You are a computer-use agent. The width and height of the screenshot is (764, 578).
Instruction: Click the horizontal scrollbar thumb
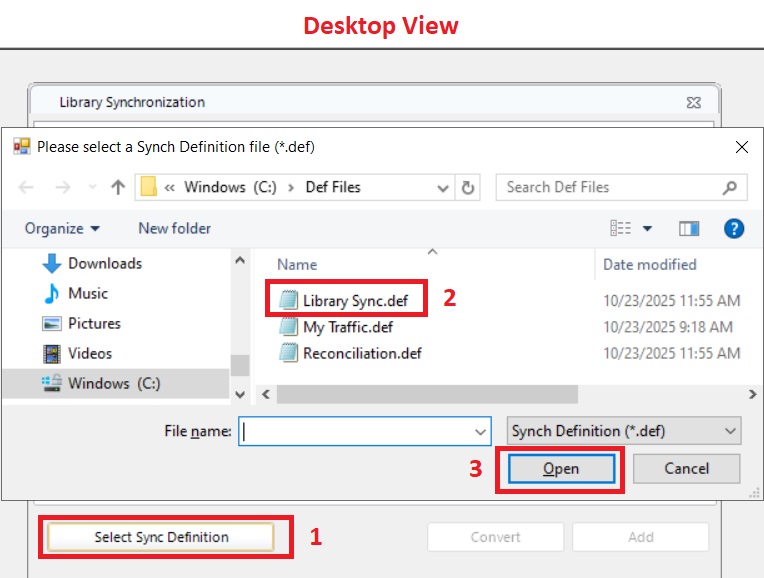(427, 394)
